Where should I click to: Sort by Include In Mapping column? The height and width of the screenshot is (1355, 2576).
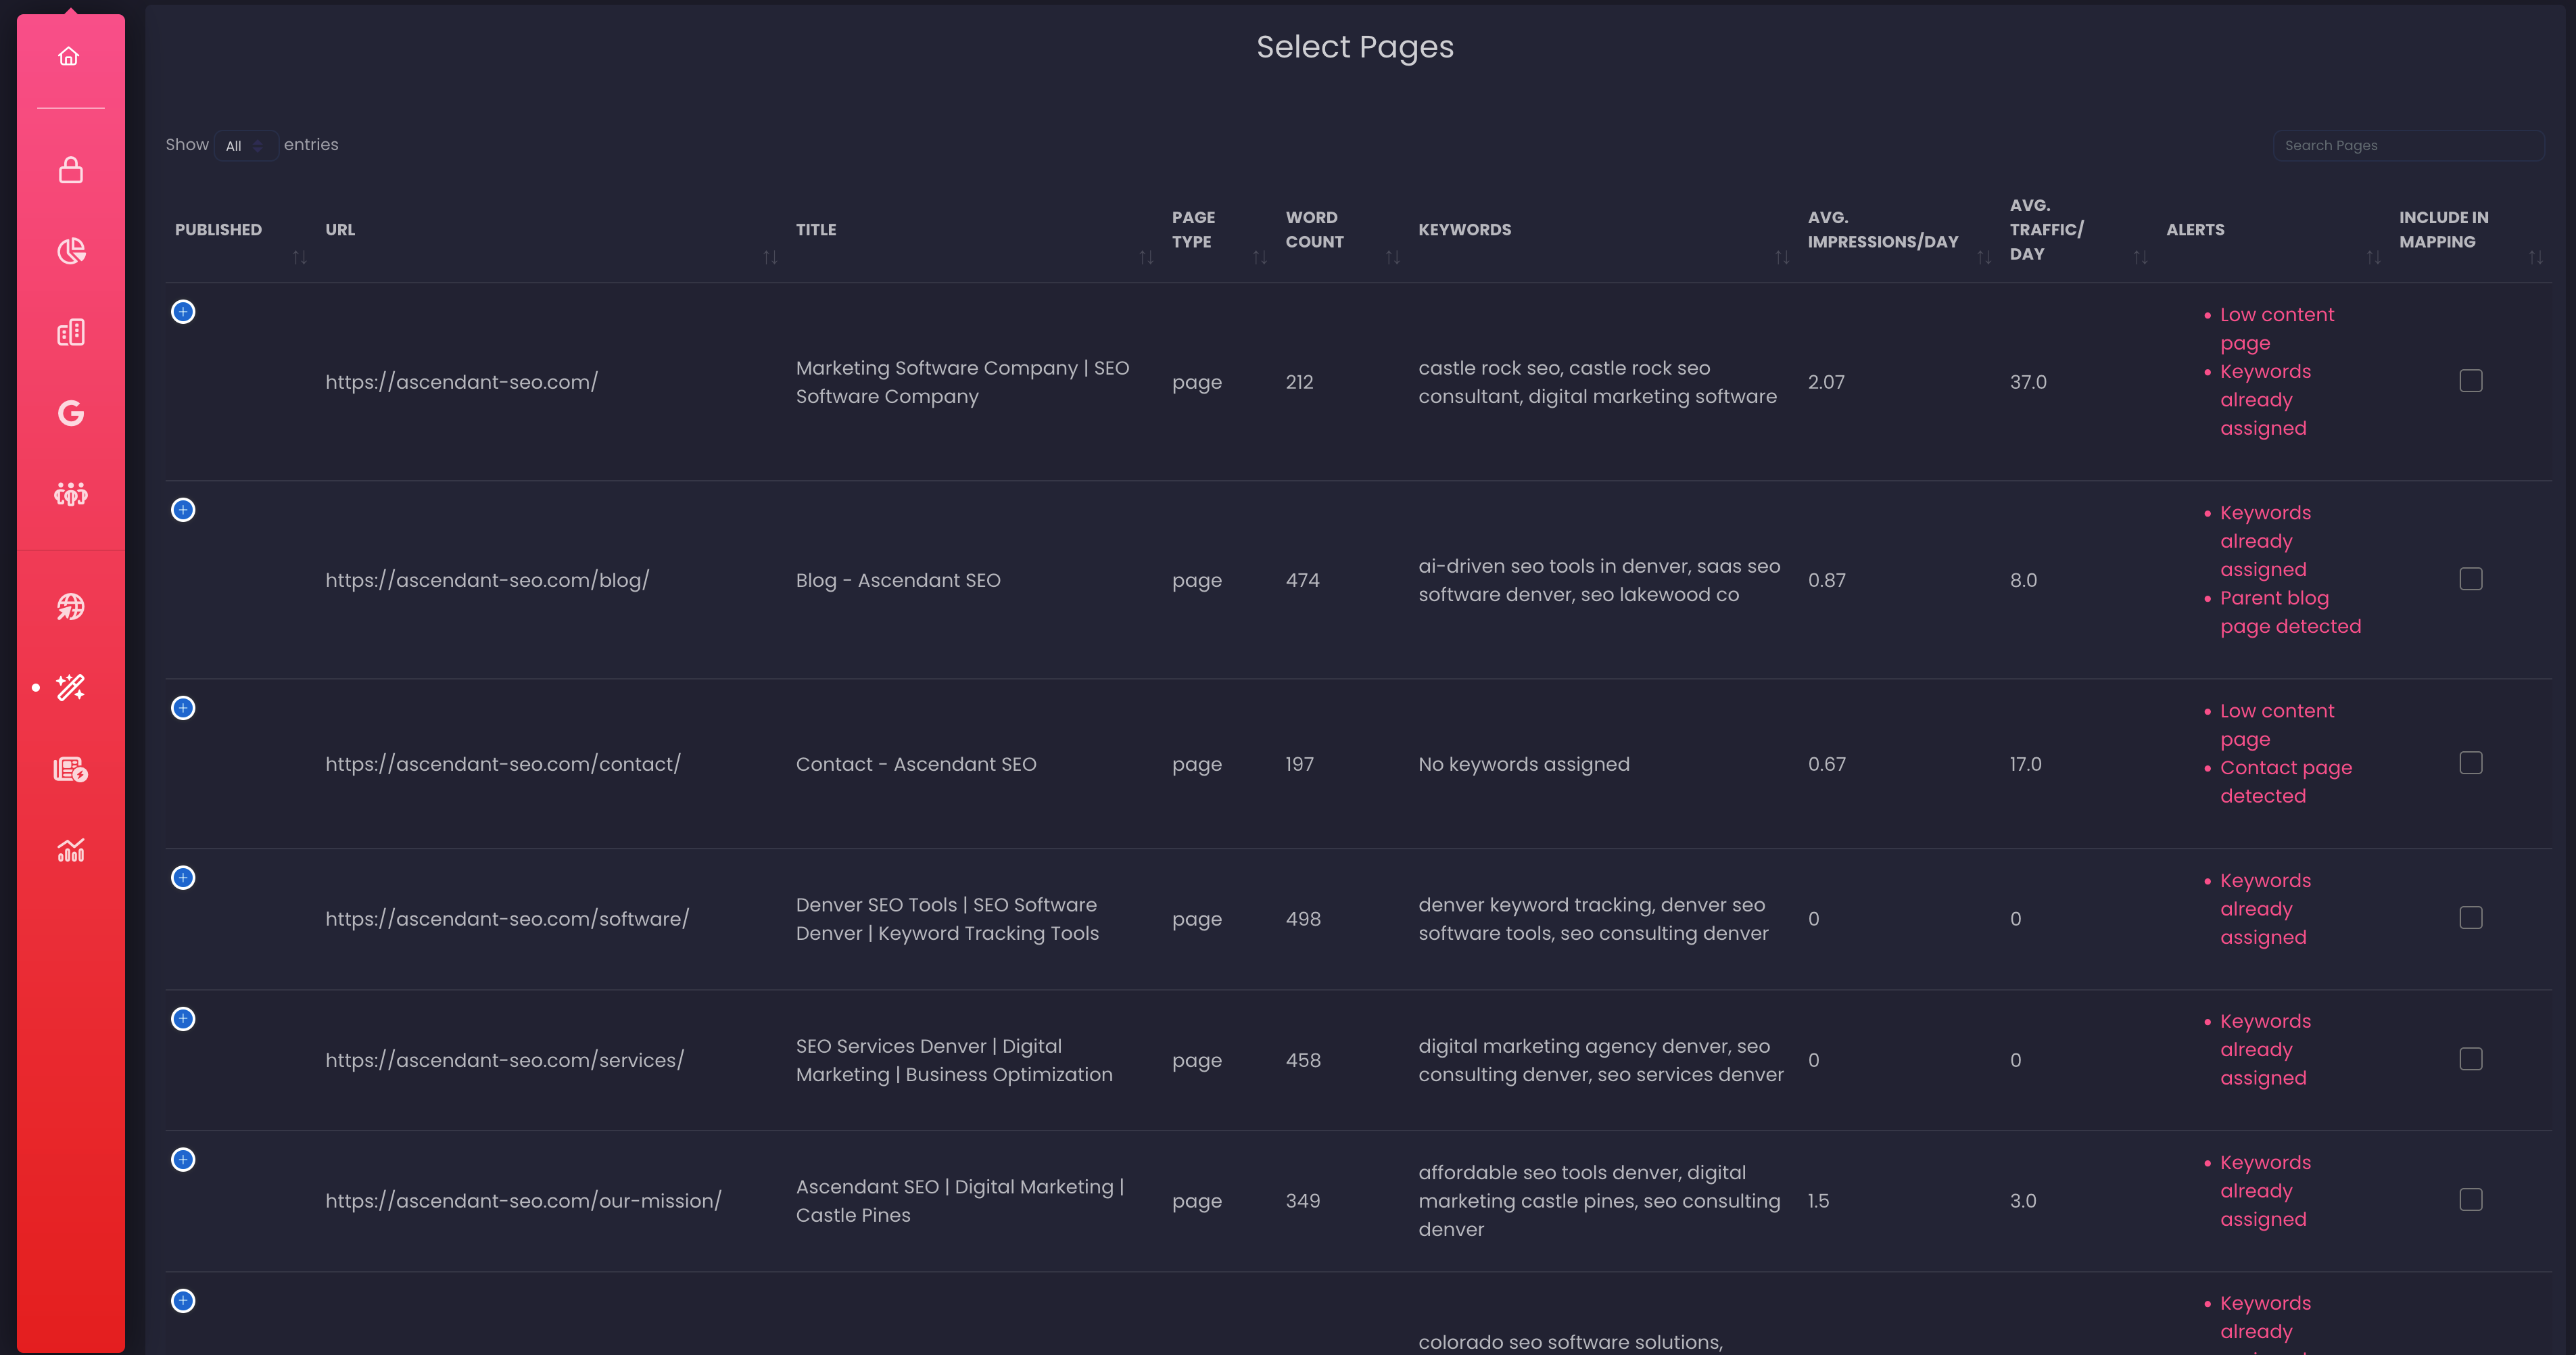(2536, 258)
